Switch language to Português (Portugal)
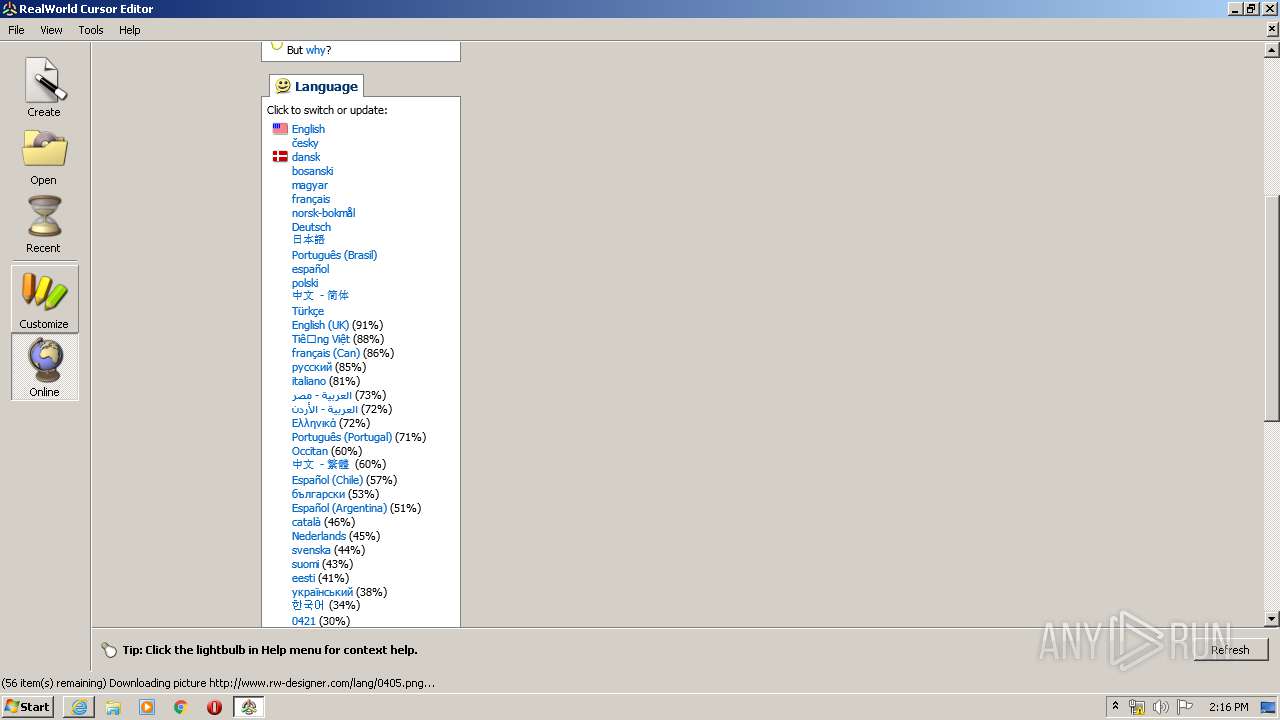This screenshot has width=1280, height=720. 342,437
